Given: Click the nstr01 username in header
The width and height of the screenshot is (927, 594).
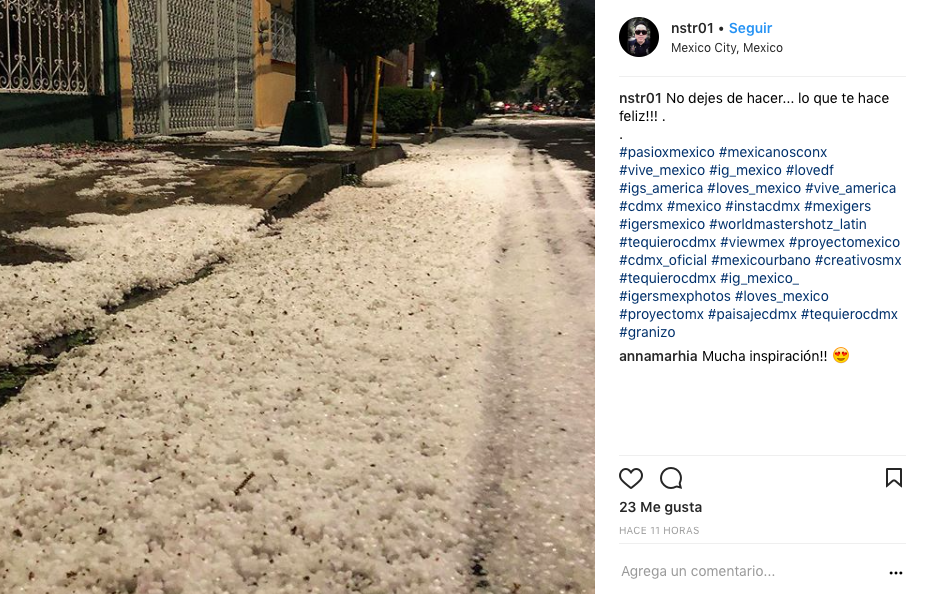Looking at the screenshot, I should pyautogui.click(x=692, y=28).
